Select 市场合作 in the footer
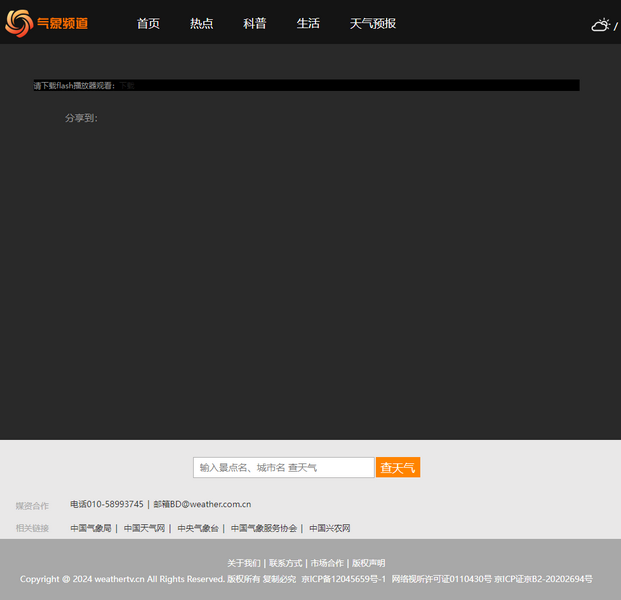The image size is (621, 600). coord(327,563)
